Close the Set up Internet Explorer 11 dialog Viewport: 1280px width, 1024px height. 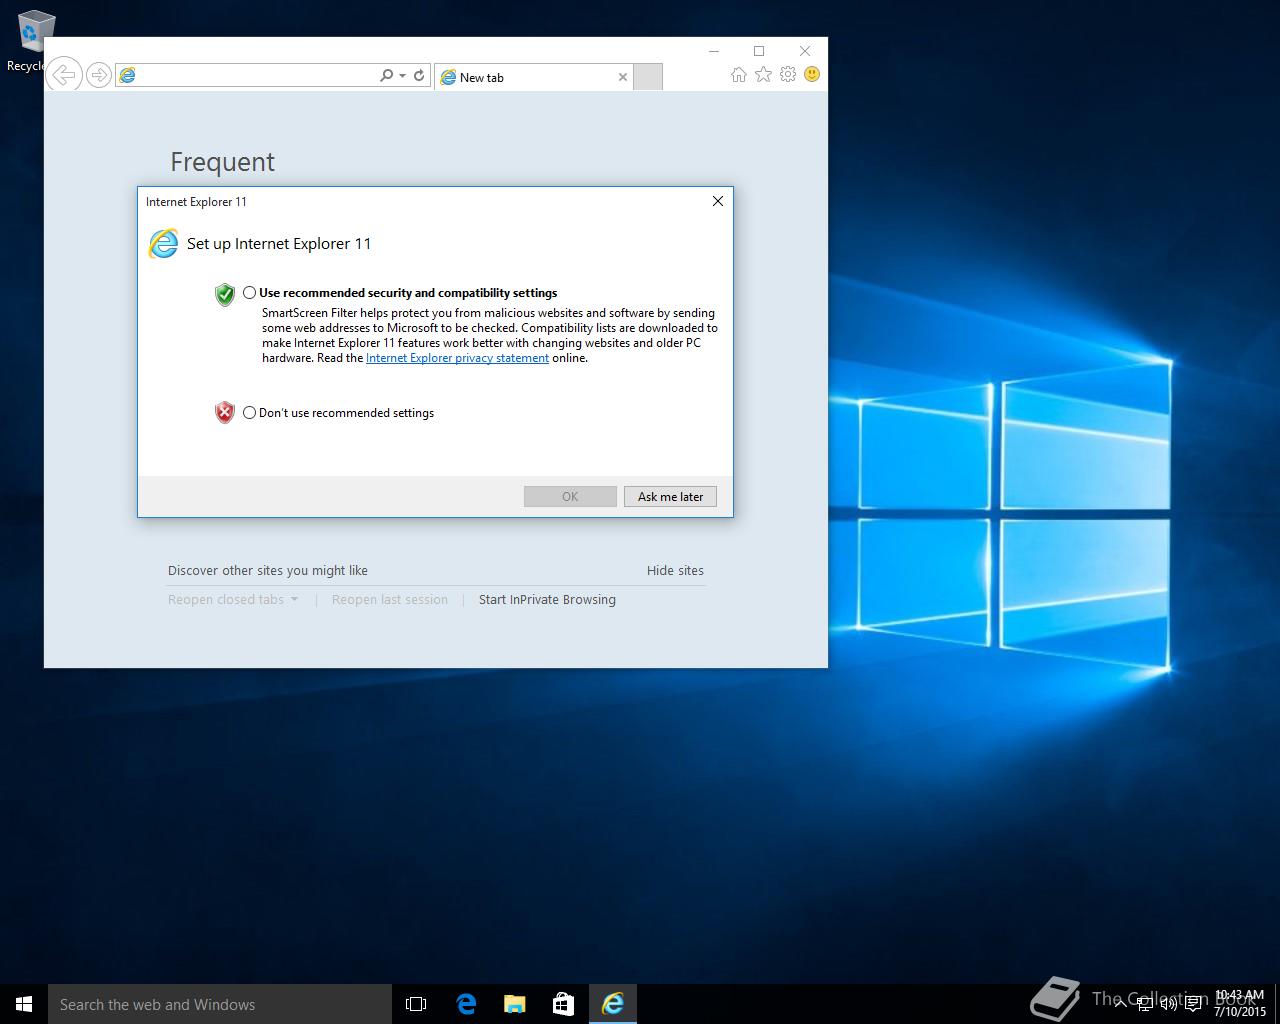tap(717, 201)
